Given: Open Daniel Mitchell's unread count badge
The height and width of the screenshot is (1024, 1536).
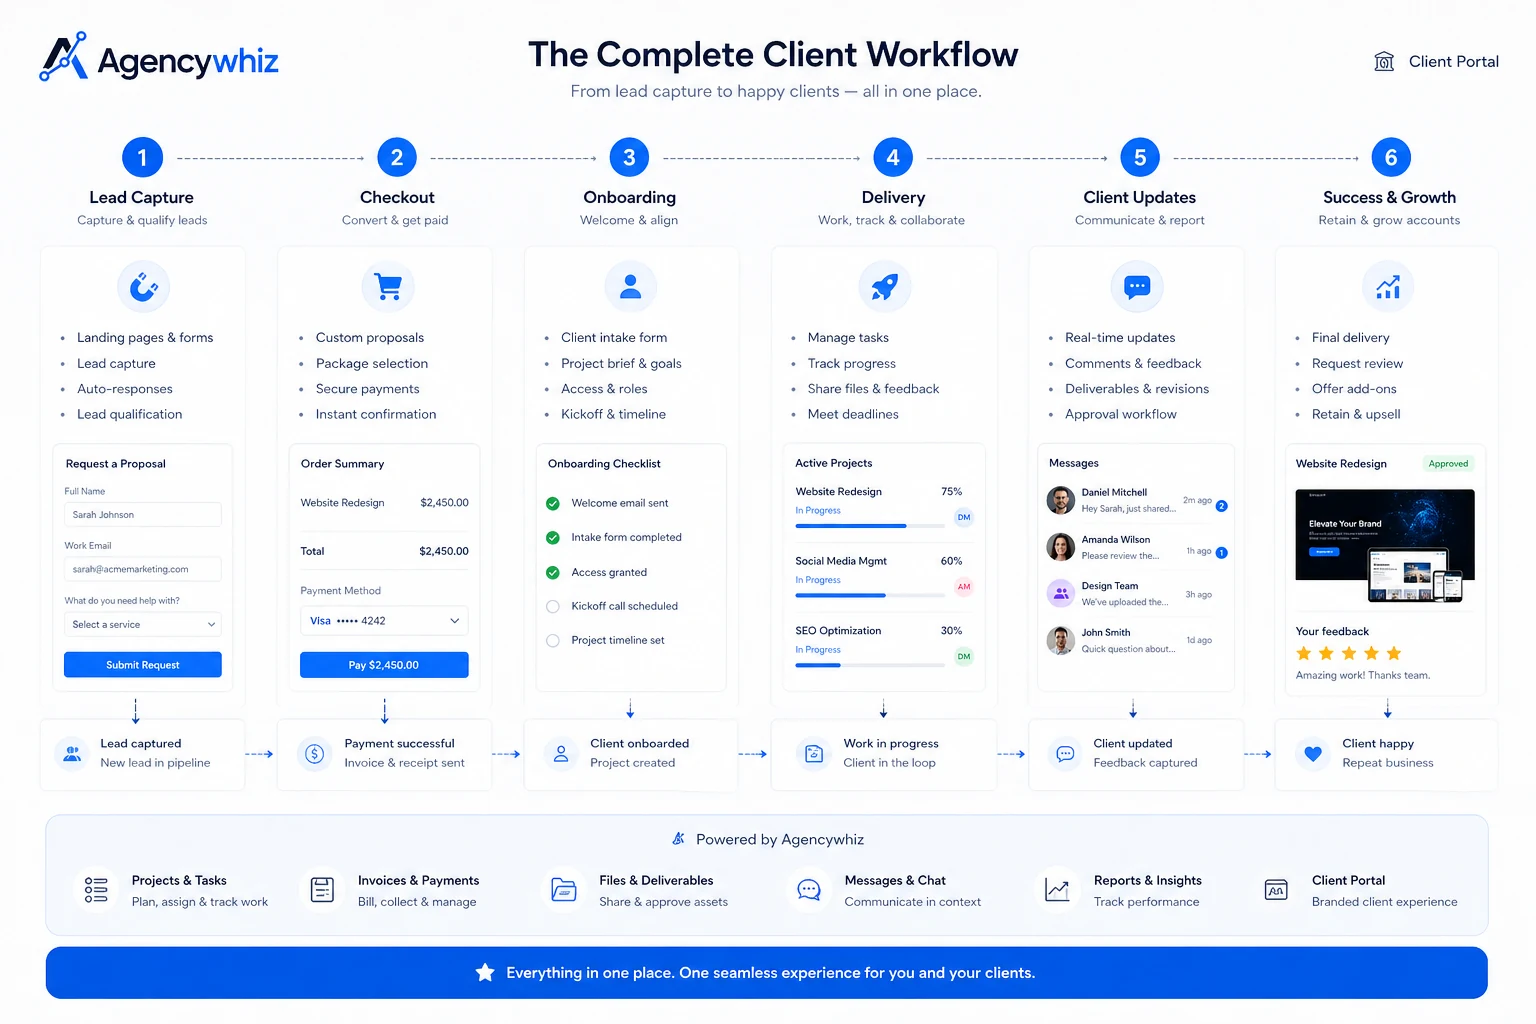Looking at the screenshot, I should (x=1221, y=506).
